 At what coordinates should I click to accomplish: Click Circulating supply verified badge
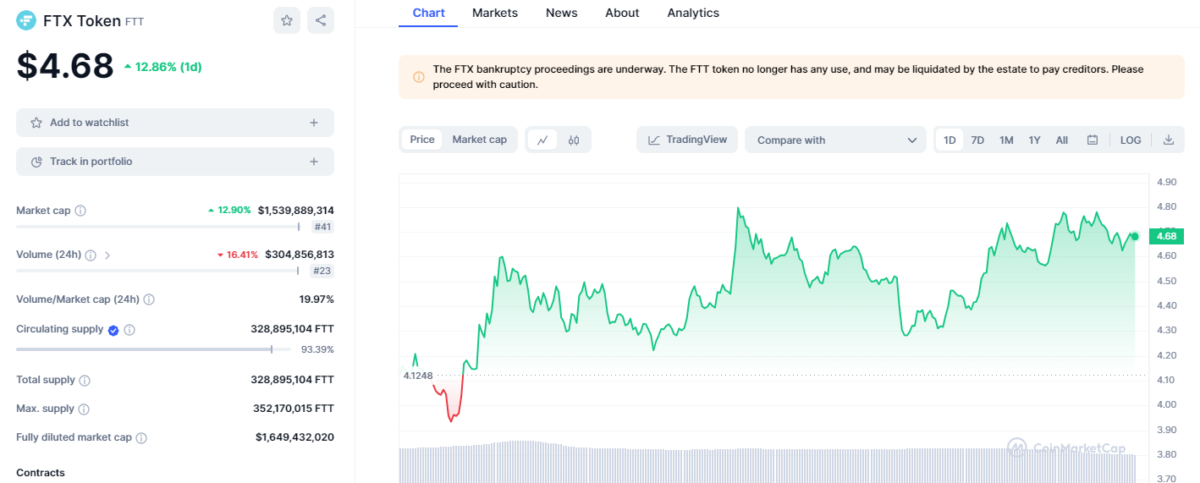point(113,330)
